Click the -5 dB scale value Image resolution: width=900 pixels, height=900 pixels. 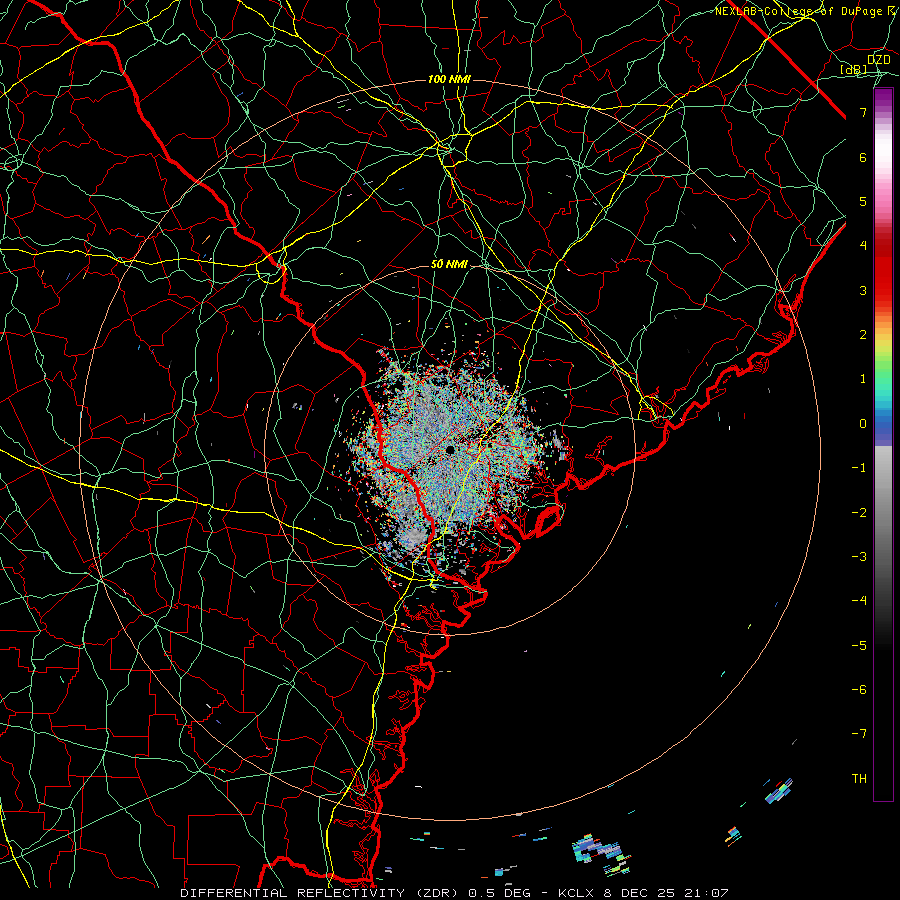pos(859,646)
